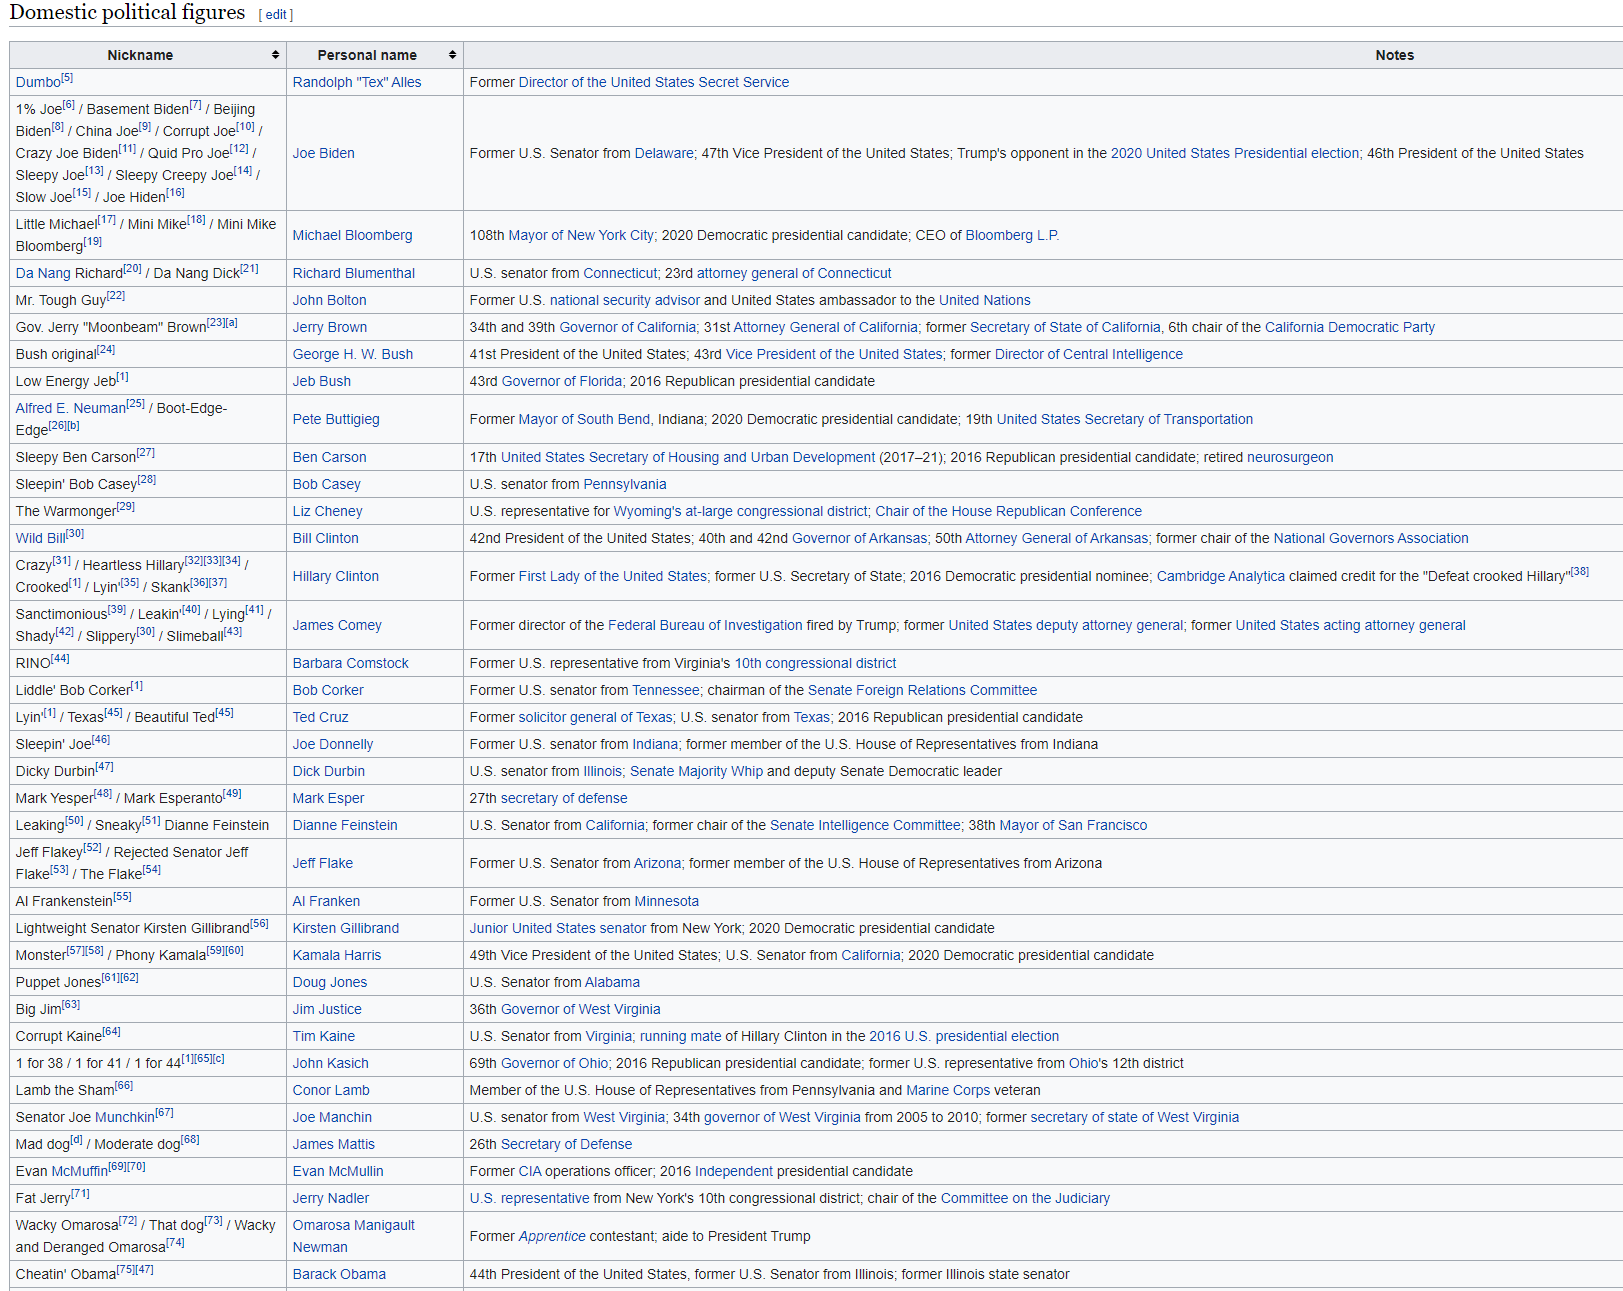The image size is (1623, 1291).
Task: Open the United Nations link
Action: click(984, 300)
